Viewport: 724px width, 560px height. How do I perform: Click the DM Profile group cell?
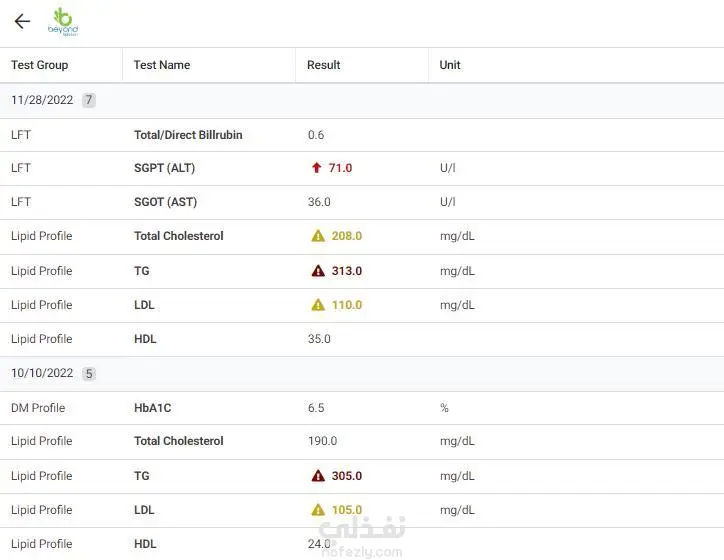(38, 408)
